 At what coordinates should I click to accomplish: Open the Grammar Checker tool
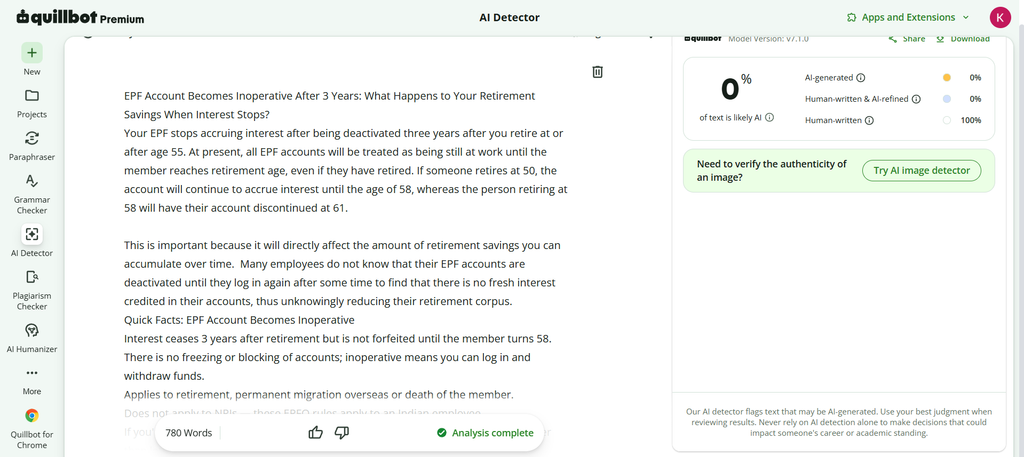[32, 181]
